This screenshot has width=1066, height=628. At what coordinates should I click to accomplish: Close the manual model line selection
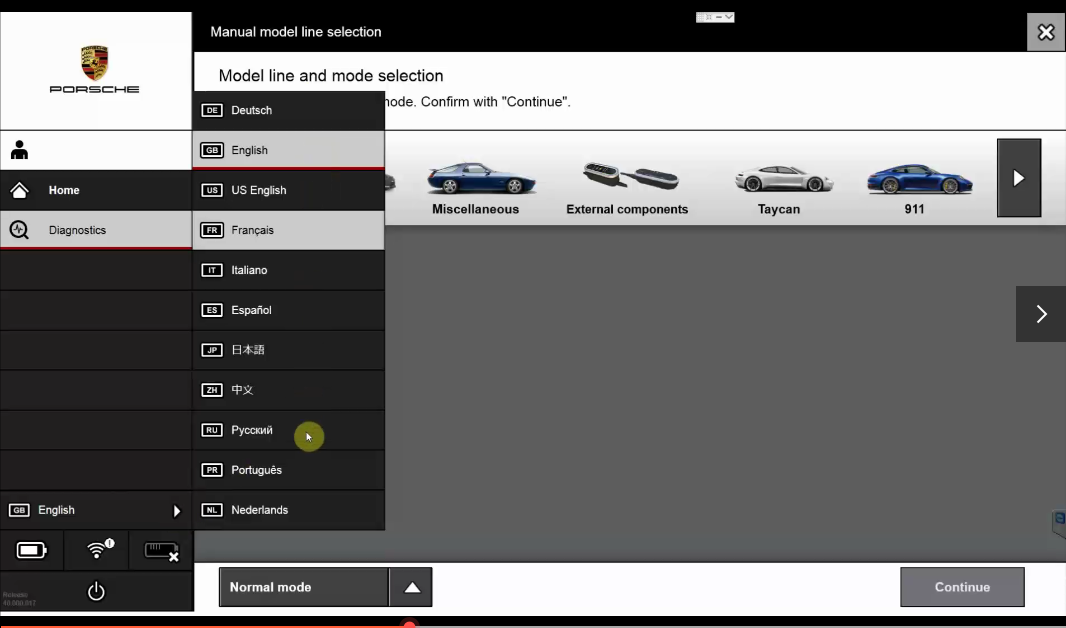[1045, 32]
